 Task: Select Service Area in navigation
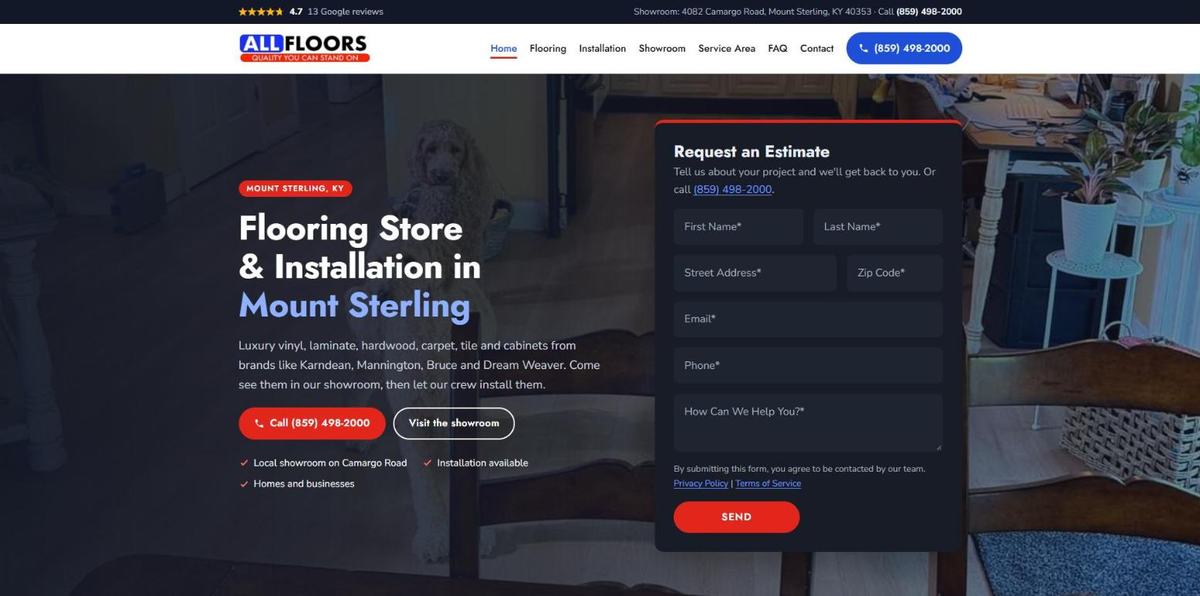727,48
